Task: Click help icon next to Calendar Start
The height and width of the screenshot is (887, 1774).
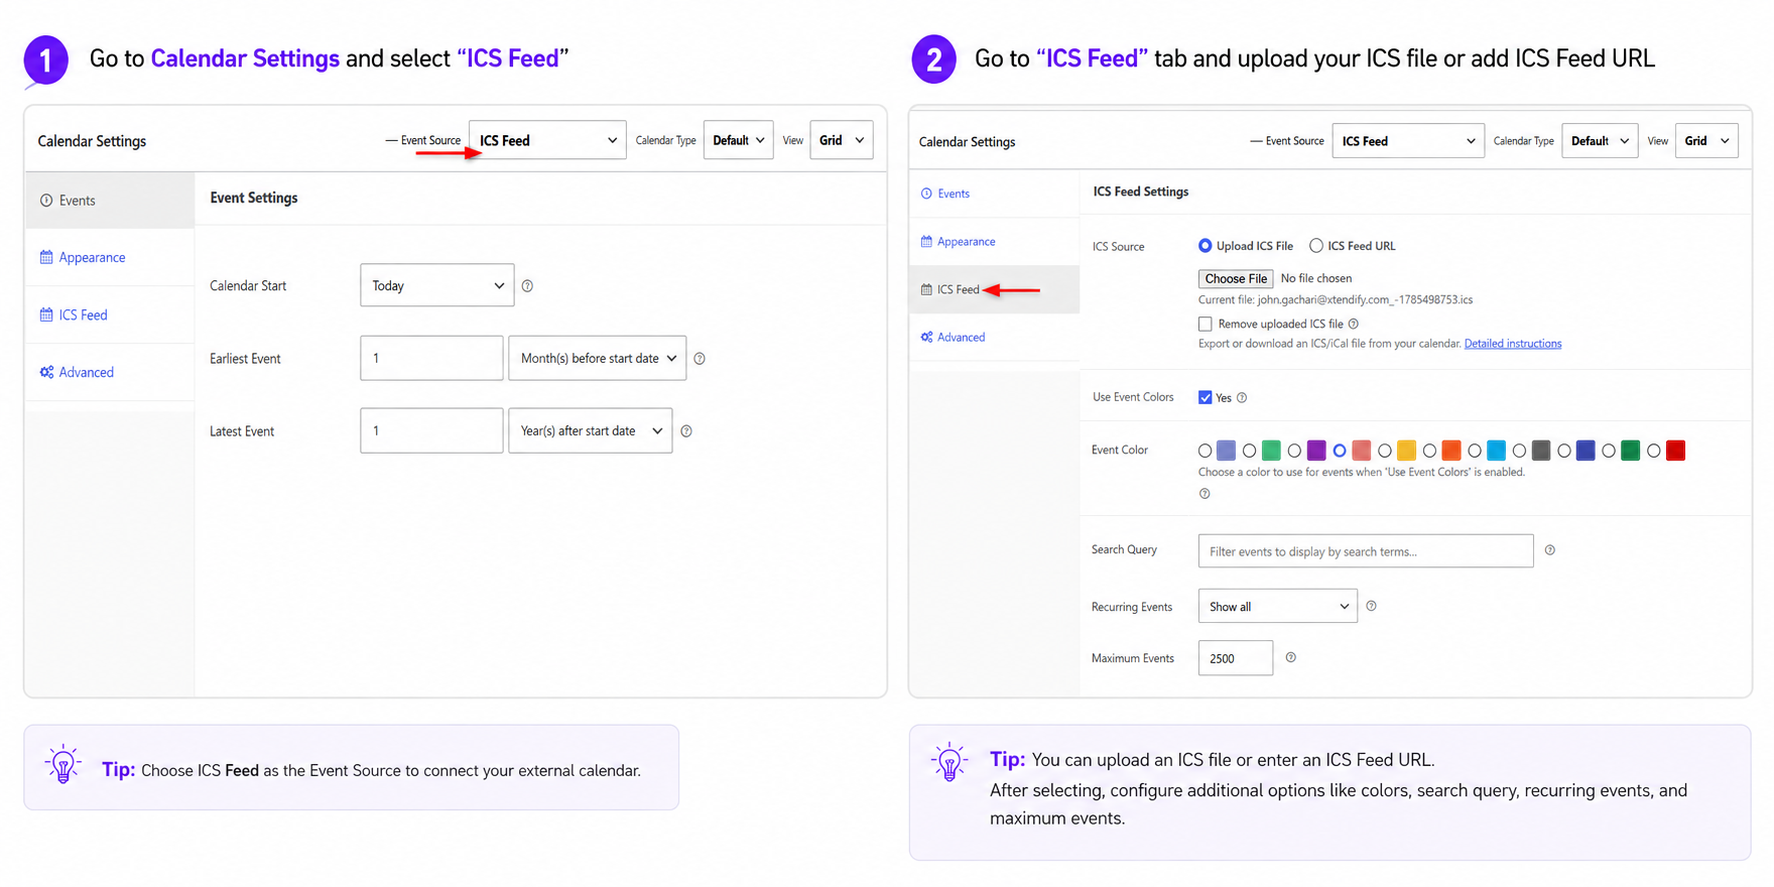Action: click(x=527, y=286)
